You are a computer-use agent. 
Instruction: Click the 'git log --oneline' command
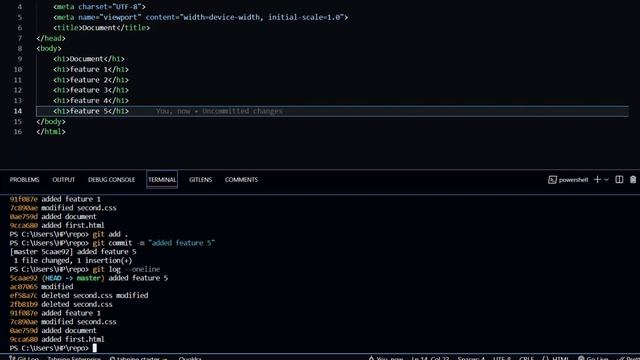click(x=126, y=269)
